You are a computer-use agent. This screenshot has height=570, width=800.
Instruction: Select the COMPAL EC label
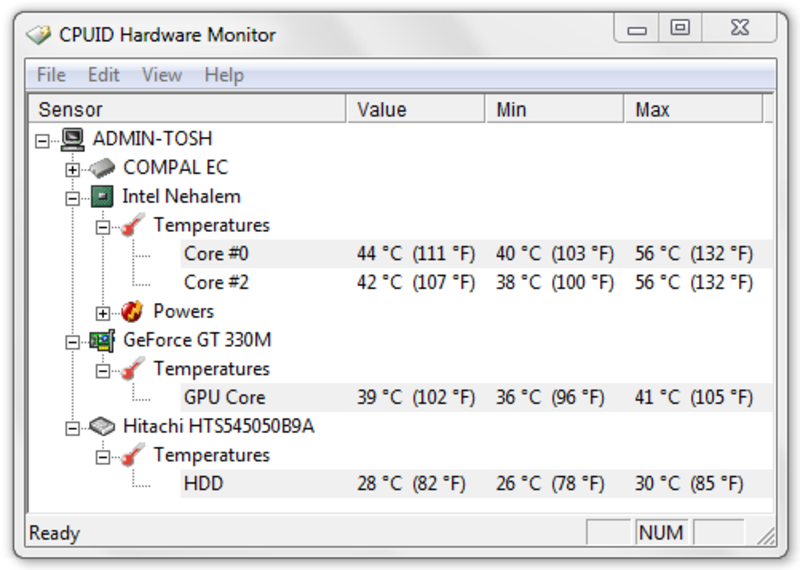pos(176,167)
